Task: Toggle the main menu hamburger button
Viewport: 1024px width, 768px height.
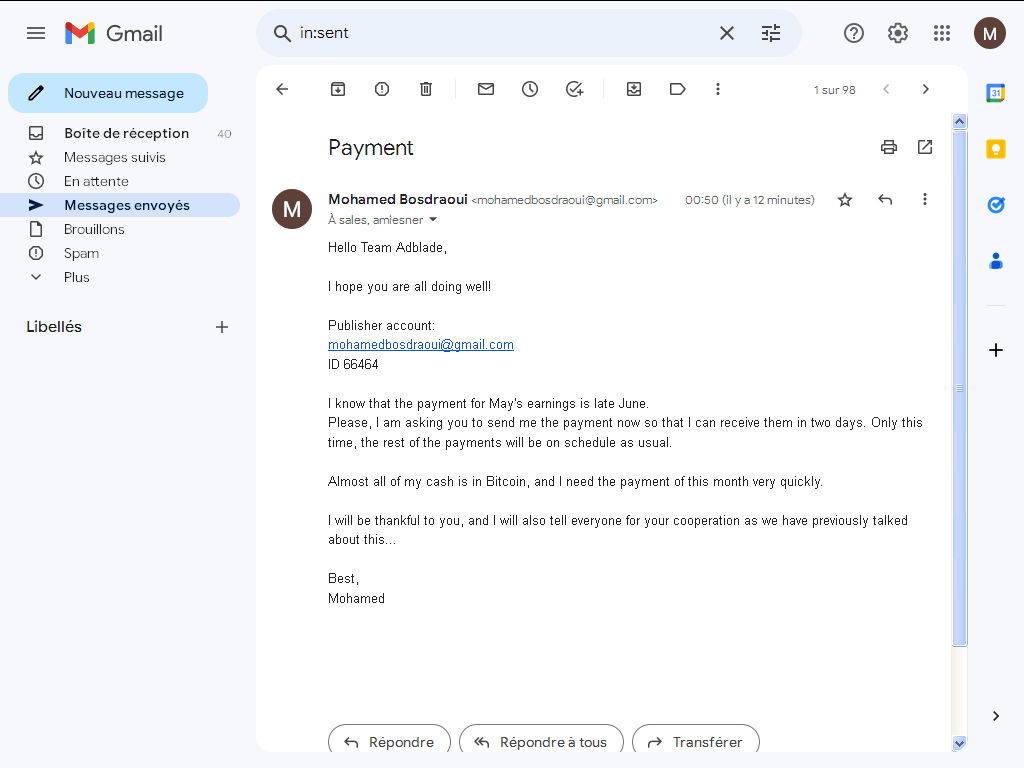Action: tap(36, 33)
